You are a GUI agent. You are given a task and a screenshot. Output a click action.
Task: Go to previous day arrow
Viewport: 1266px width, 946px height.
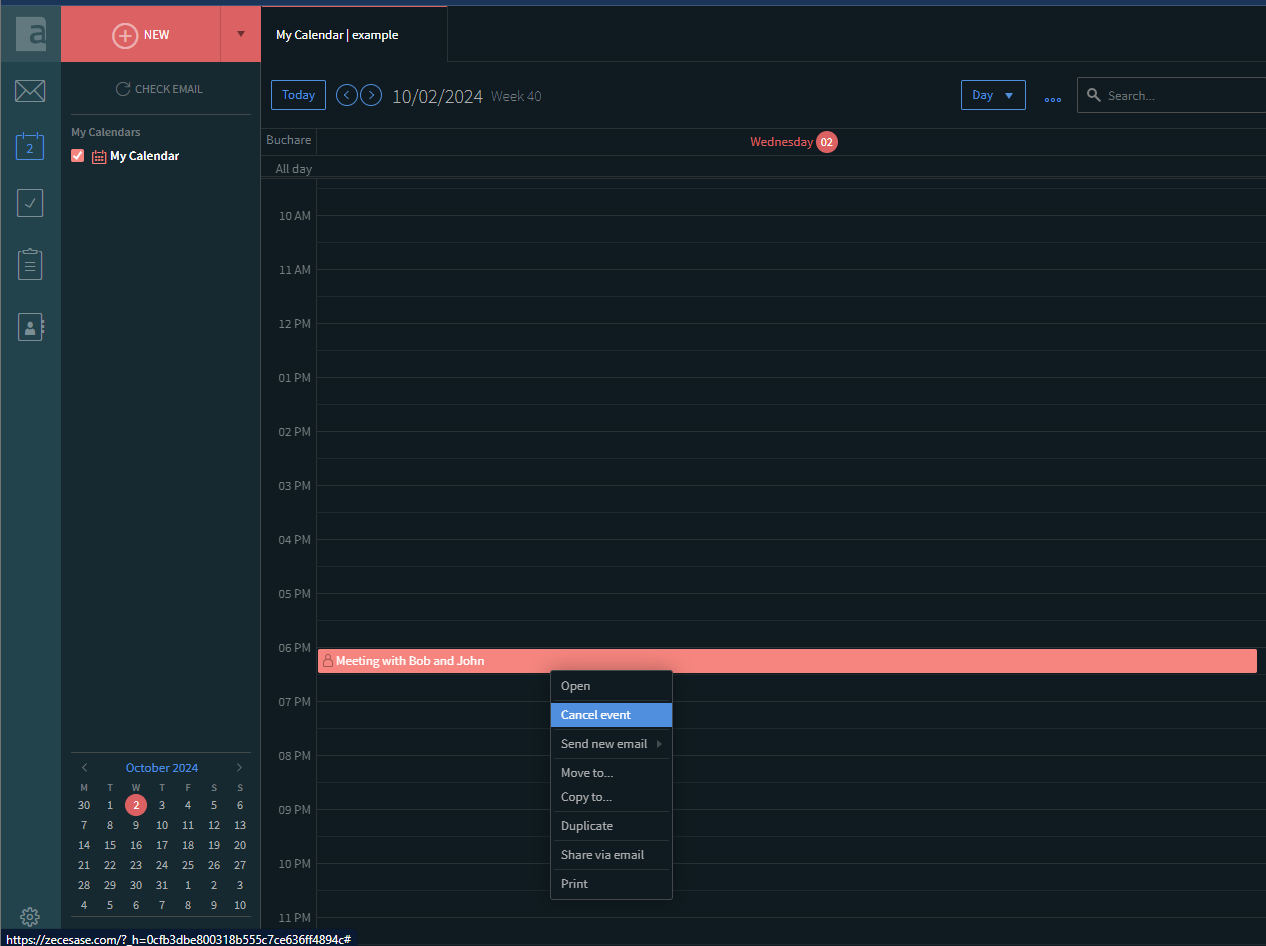pyautogui.click(x=347, y=95)
